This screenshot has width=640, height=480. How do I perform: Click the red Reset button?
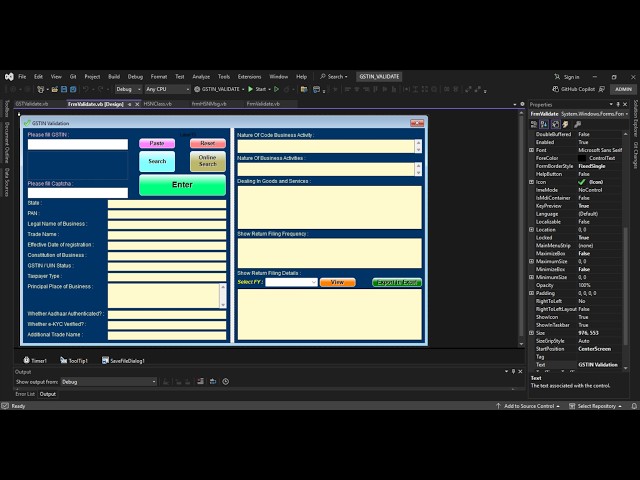point(208,143)
